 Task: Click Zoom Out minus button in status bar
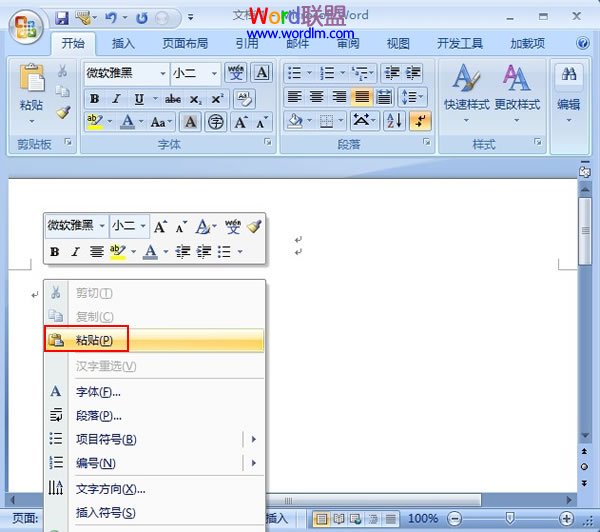[455, 519]
